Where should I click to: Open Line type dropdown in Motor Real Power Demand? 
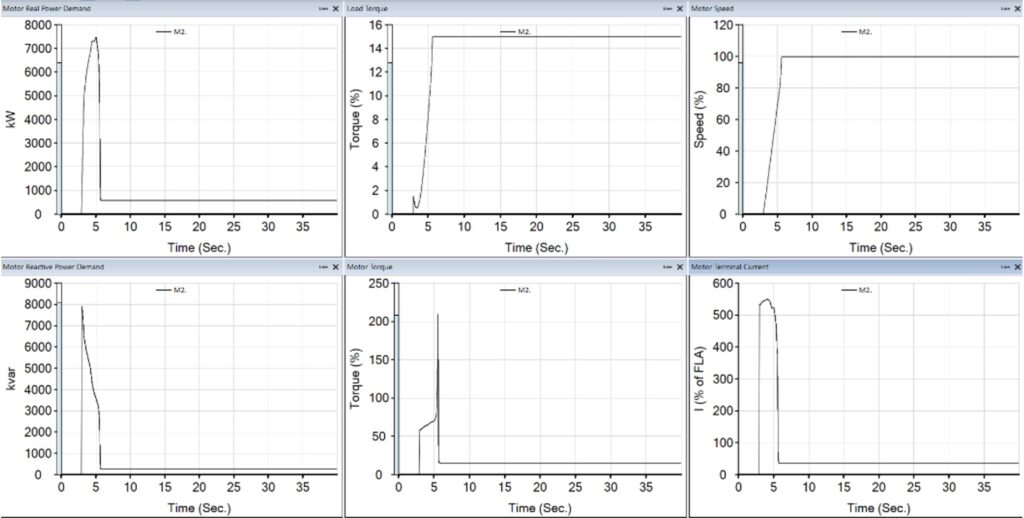click(322, 9)
